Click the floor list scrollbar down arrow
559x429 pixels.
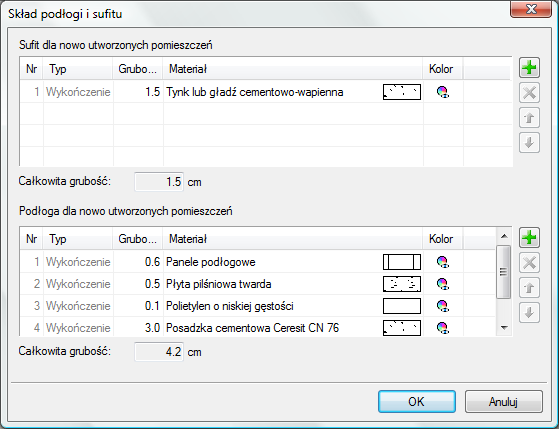[x=504, y=328]
